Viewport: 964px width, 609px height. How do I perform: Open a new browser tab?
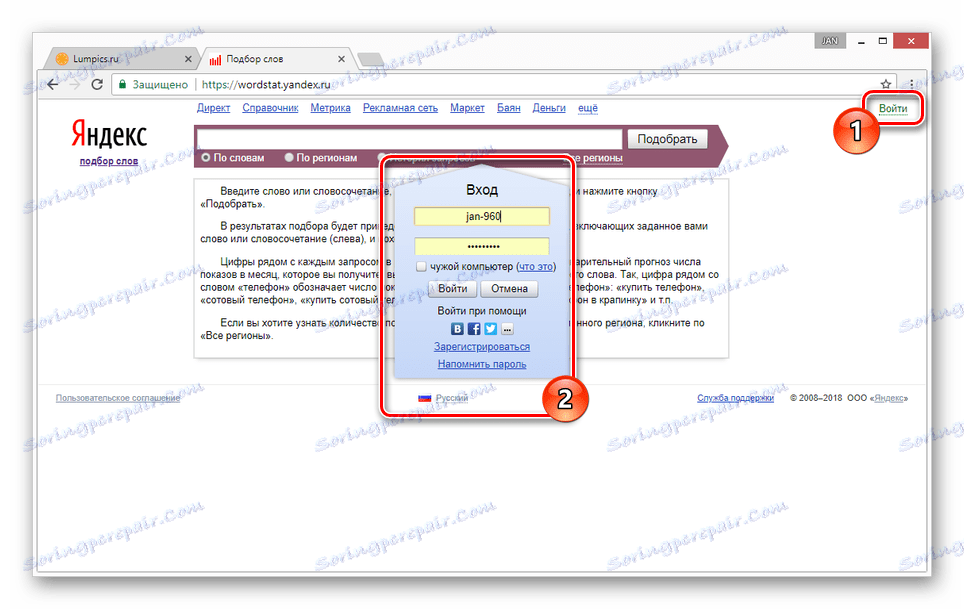click(370, 59)
